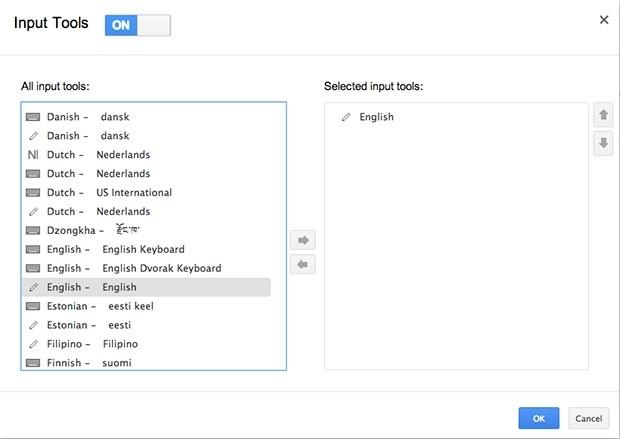The height and width of the screenshot is (439, 620).
Task: Move selected input tool down
Action: coord(603,143)
